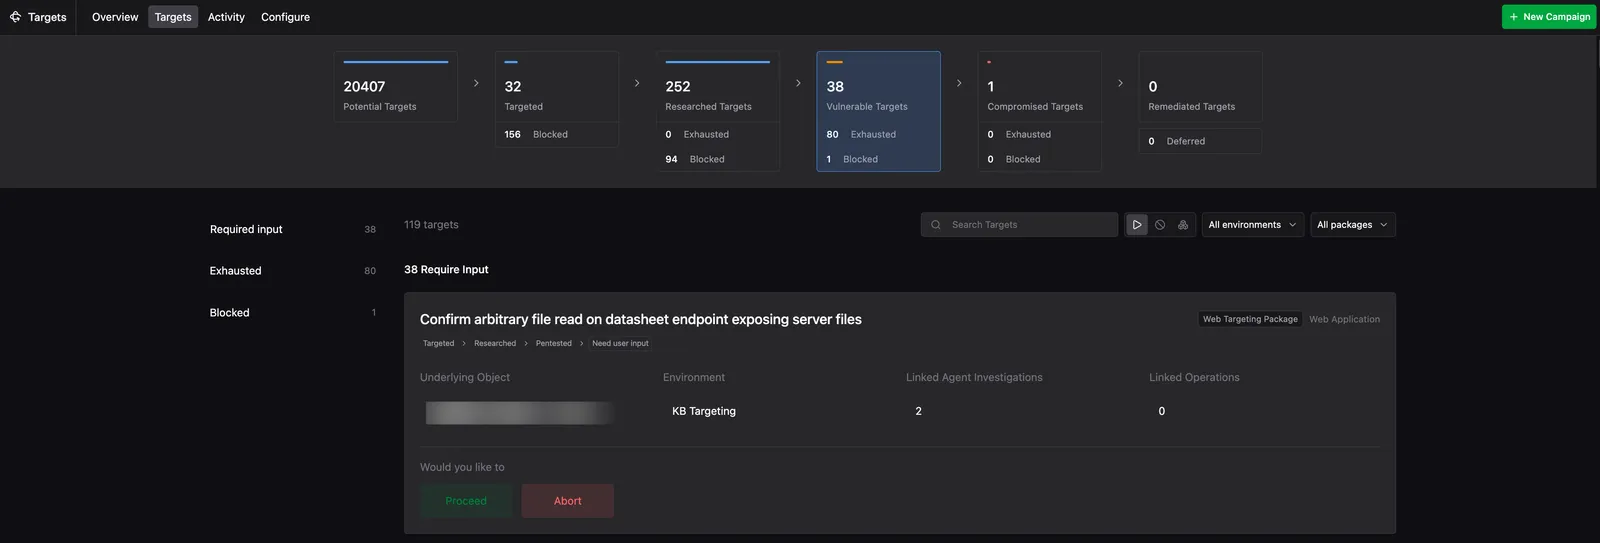Screen dimensions: 1600x543
Task: Select the 20407 Potential Targets card
Action: pos(396,87)
